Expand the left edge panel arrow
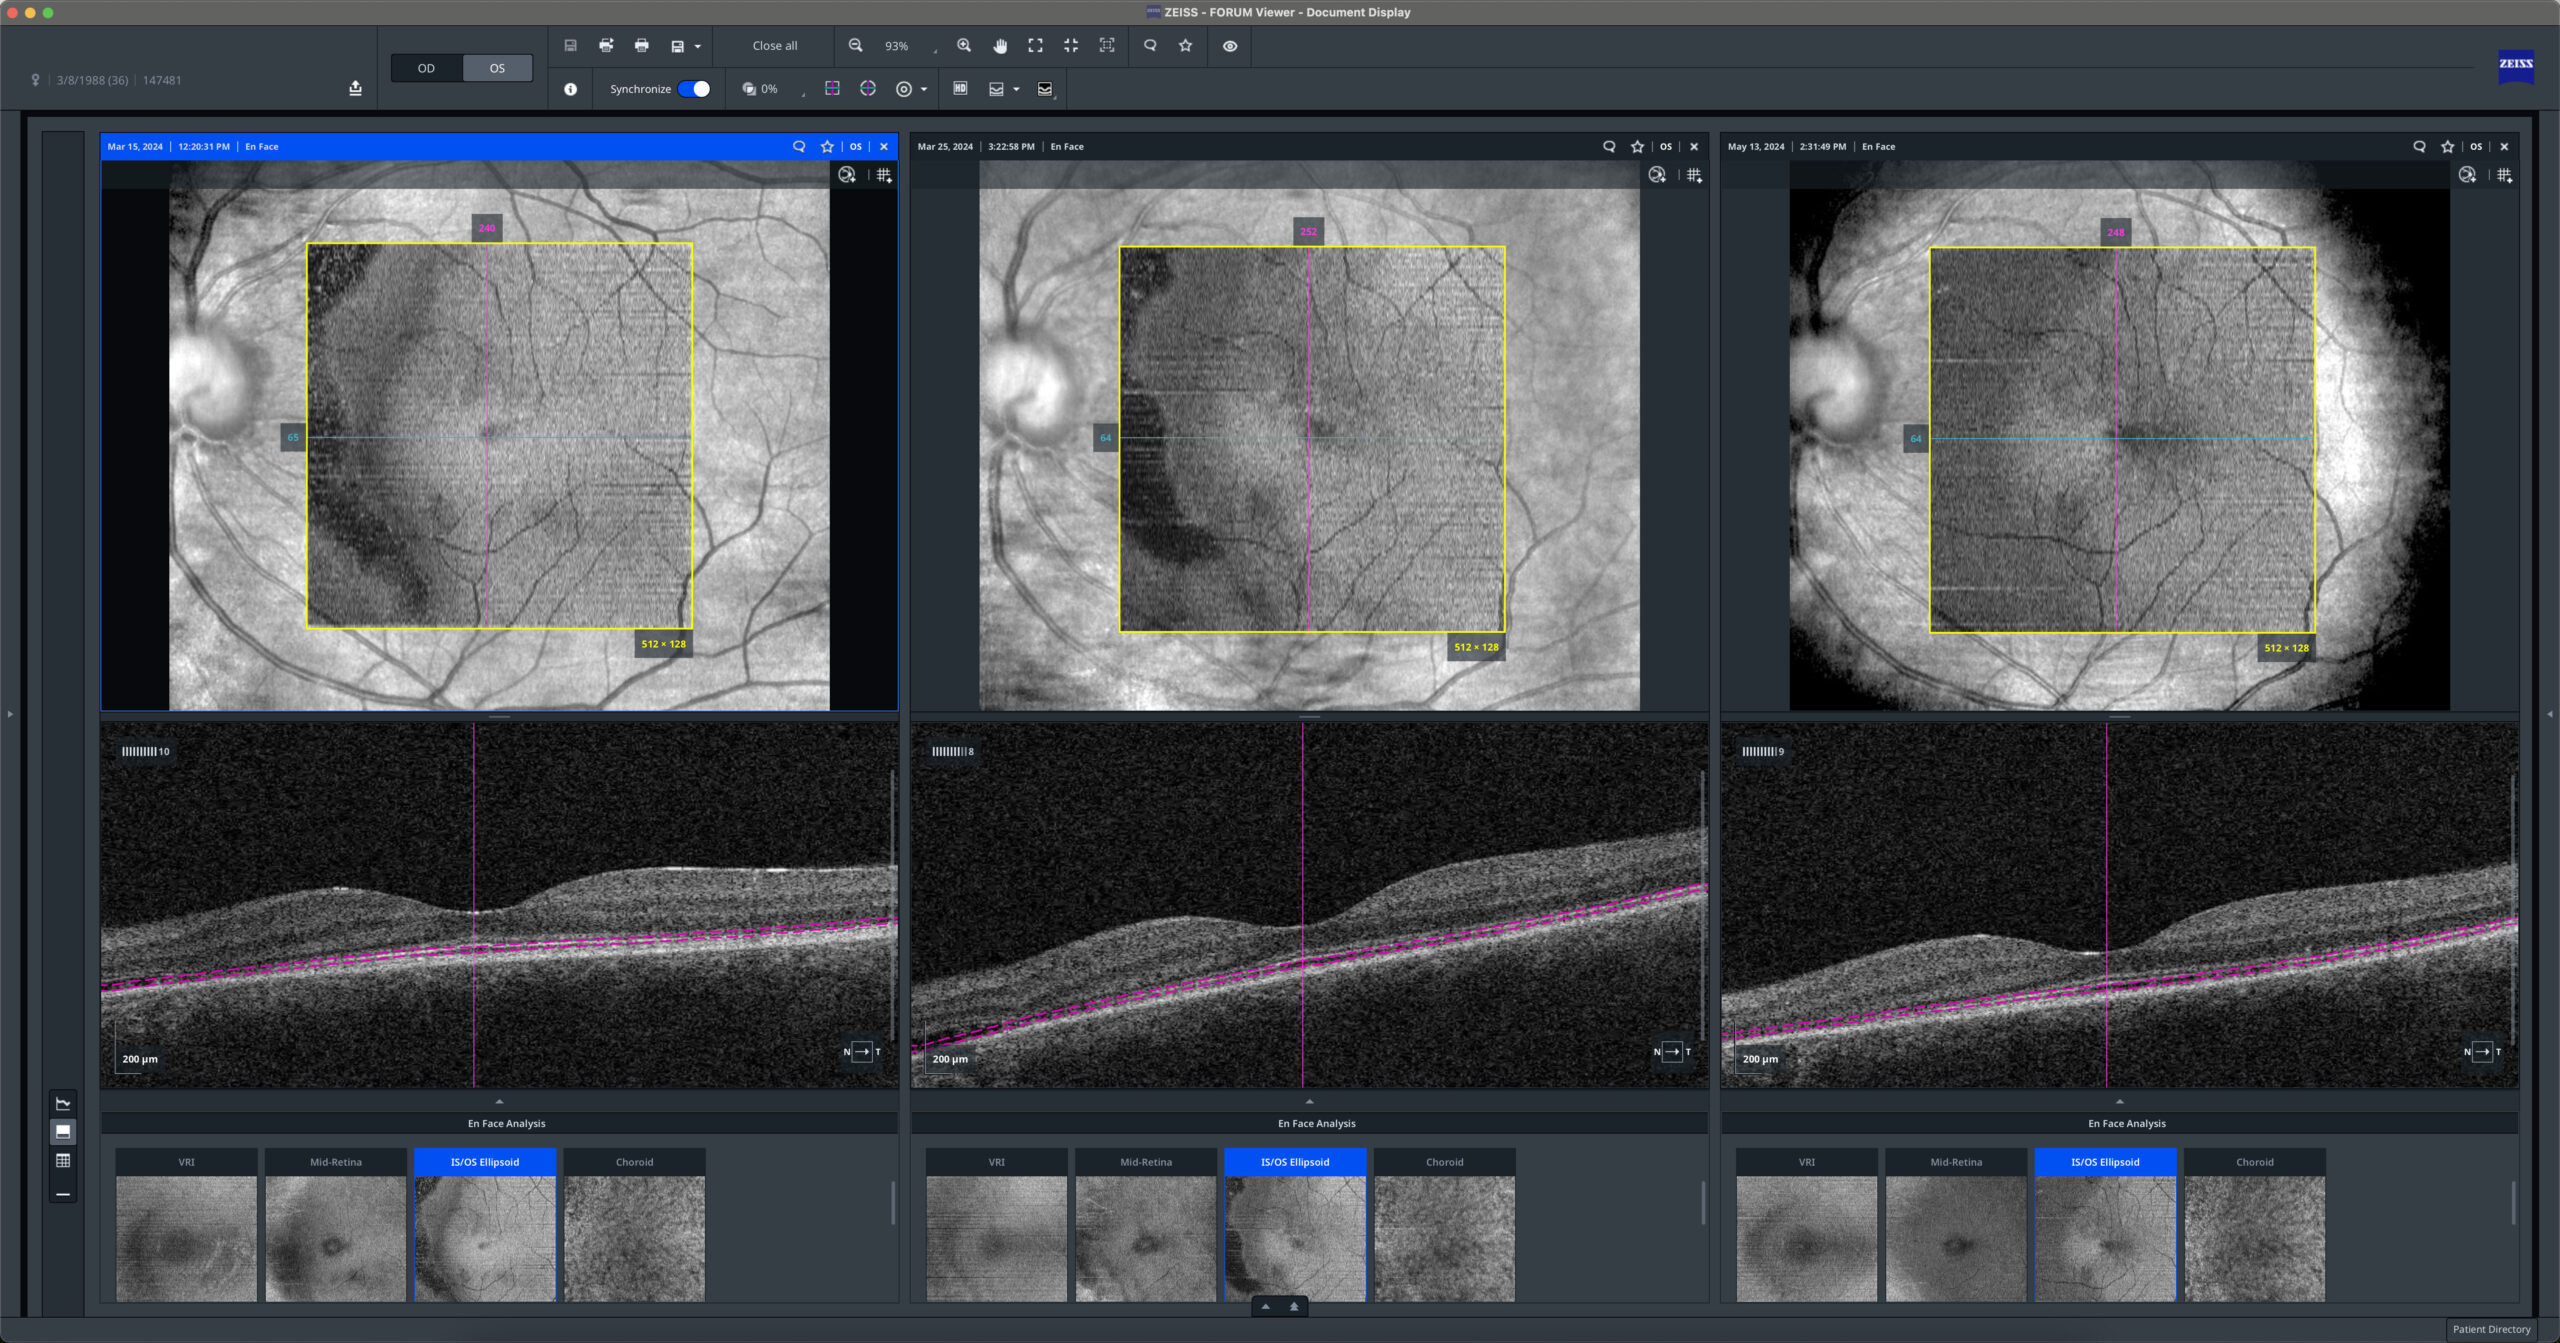This screenshot has width=2560, height=1343. 10,714
